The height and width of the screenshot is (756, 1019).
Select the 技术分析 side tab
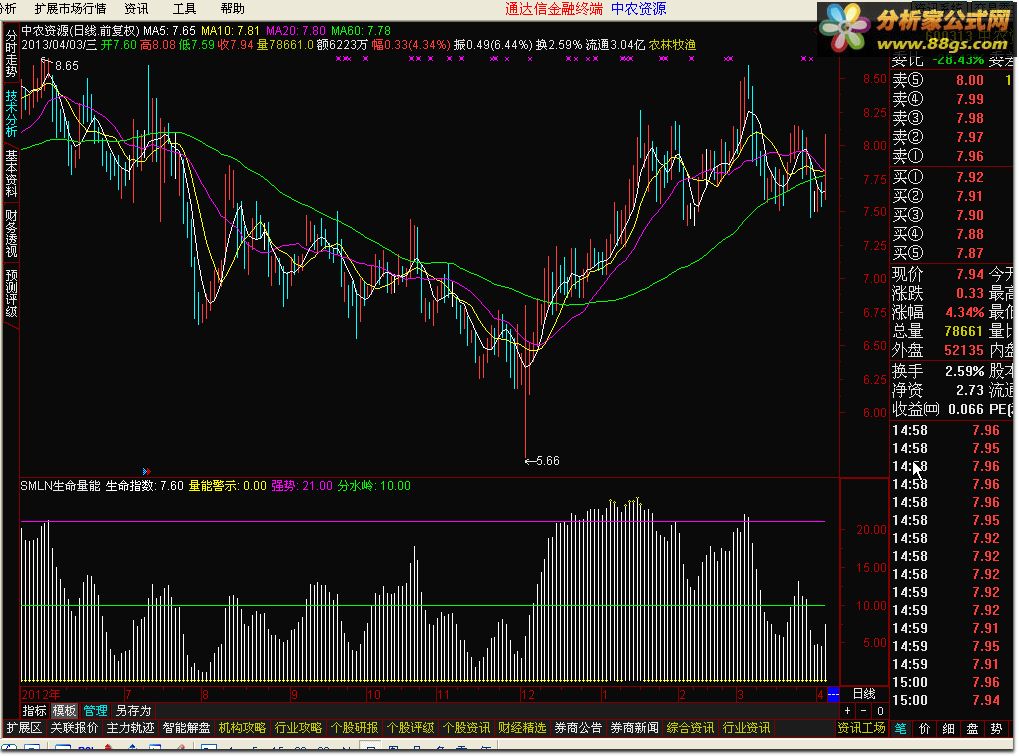click(x=10, y=112)
